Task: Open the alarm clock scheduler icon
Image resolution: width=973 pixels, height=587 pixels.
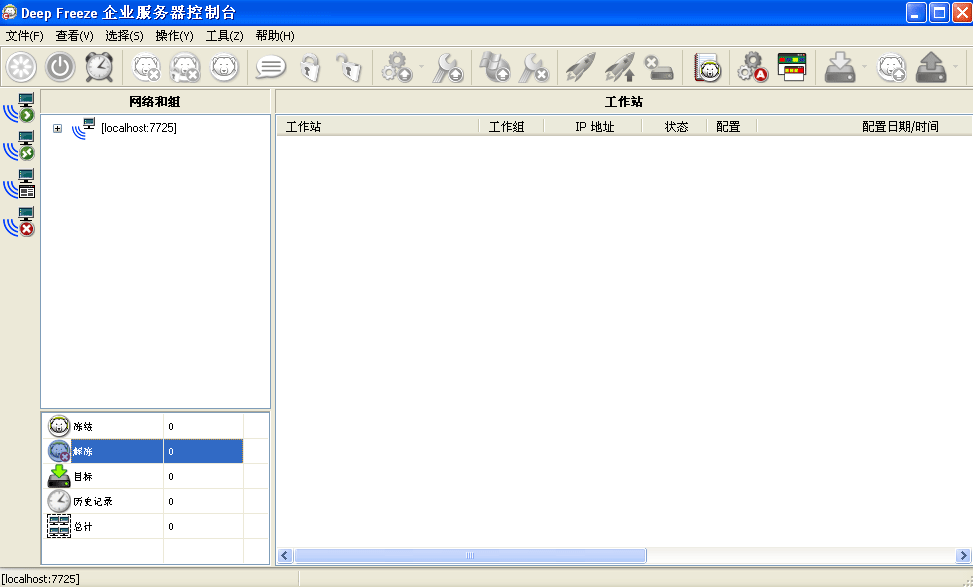Action: pos(99,67)
